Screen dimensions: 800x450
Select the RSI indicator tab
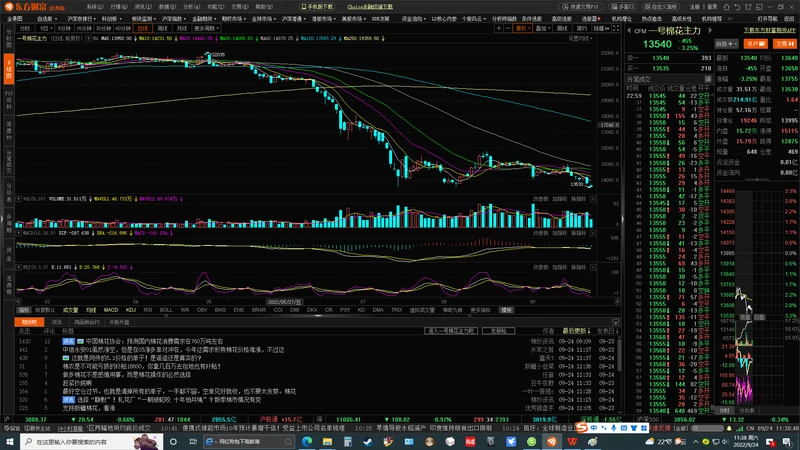pos(147,310)
